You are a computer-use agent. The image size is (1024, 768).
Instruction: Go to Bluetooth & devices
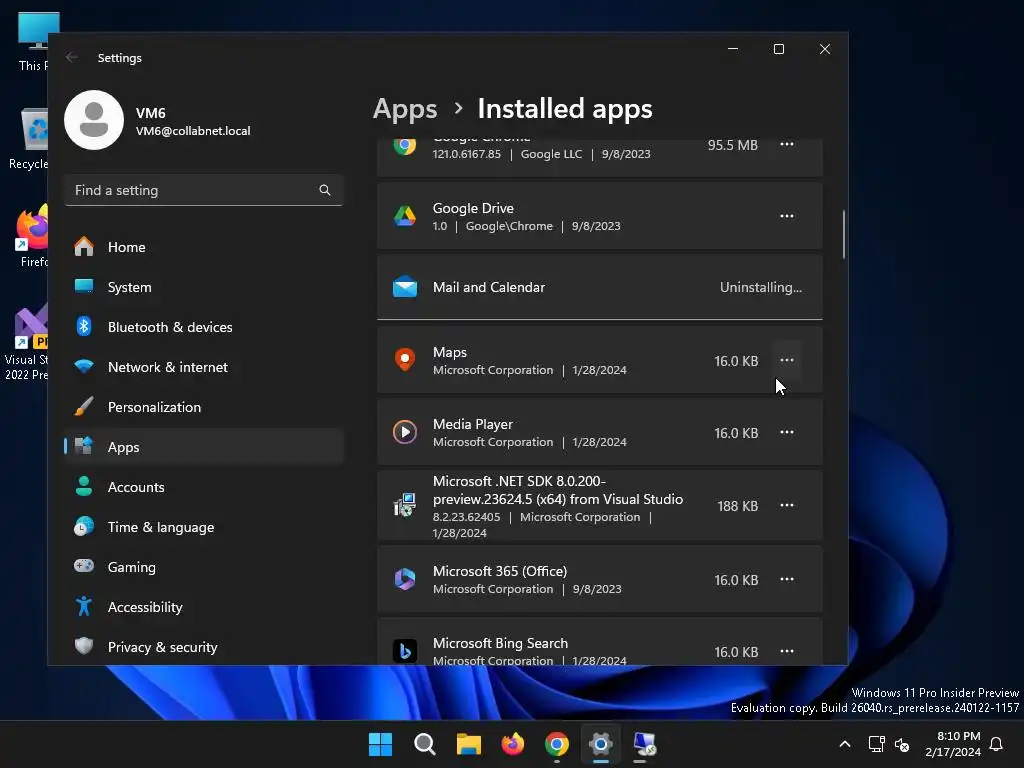[204, 327]
